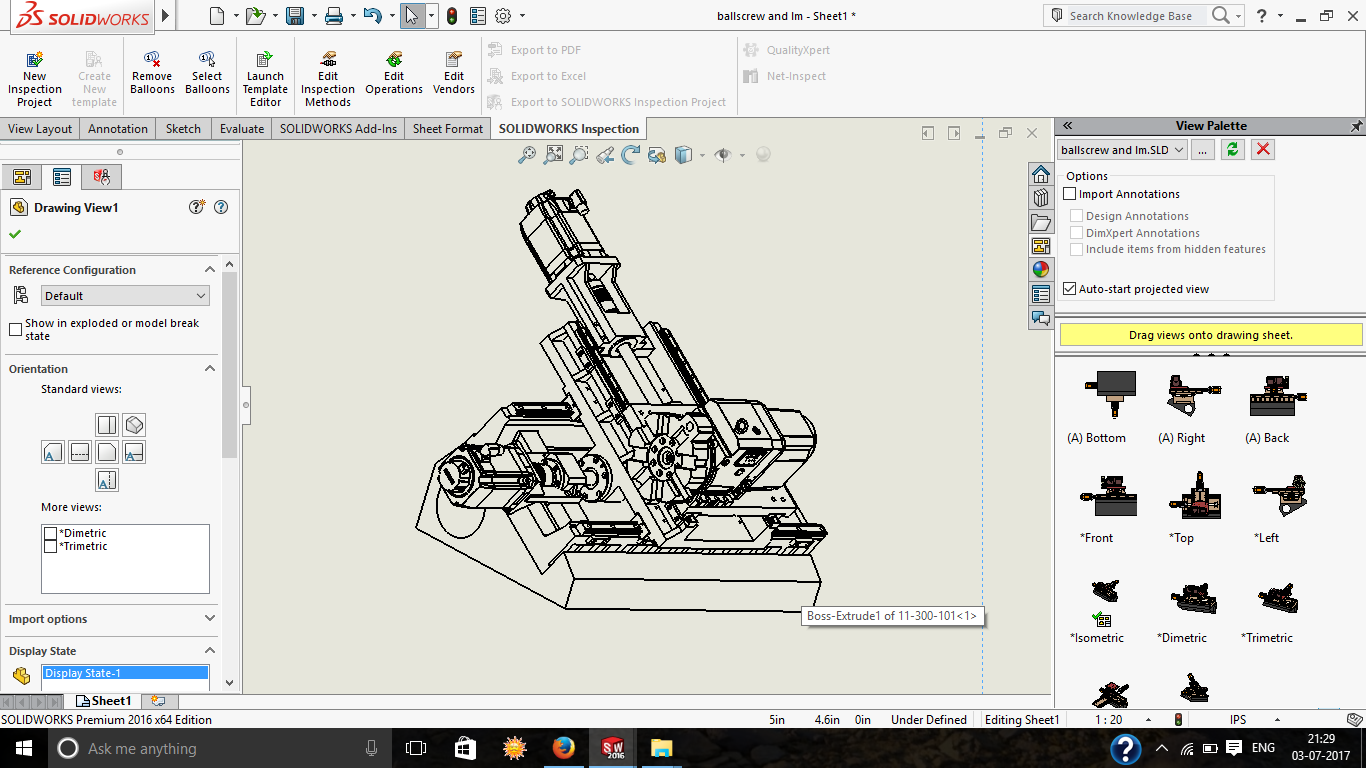This screenshot has width=1366, height=768.
Task: Select the Isometric standard view icon
Action: coord(134,425)
